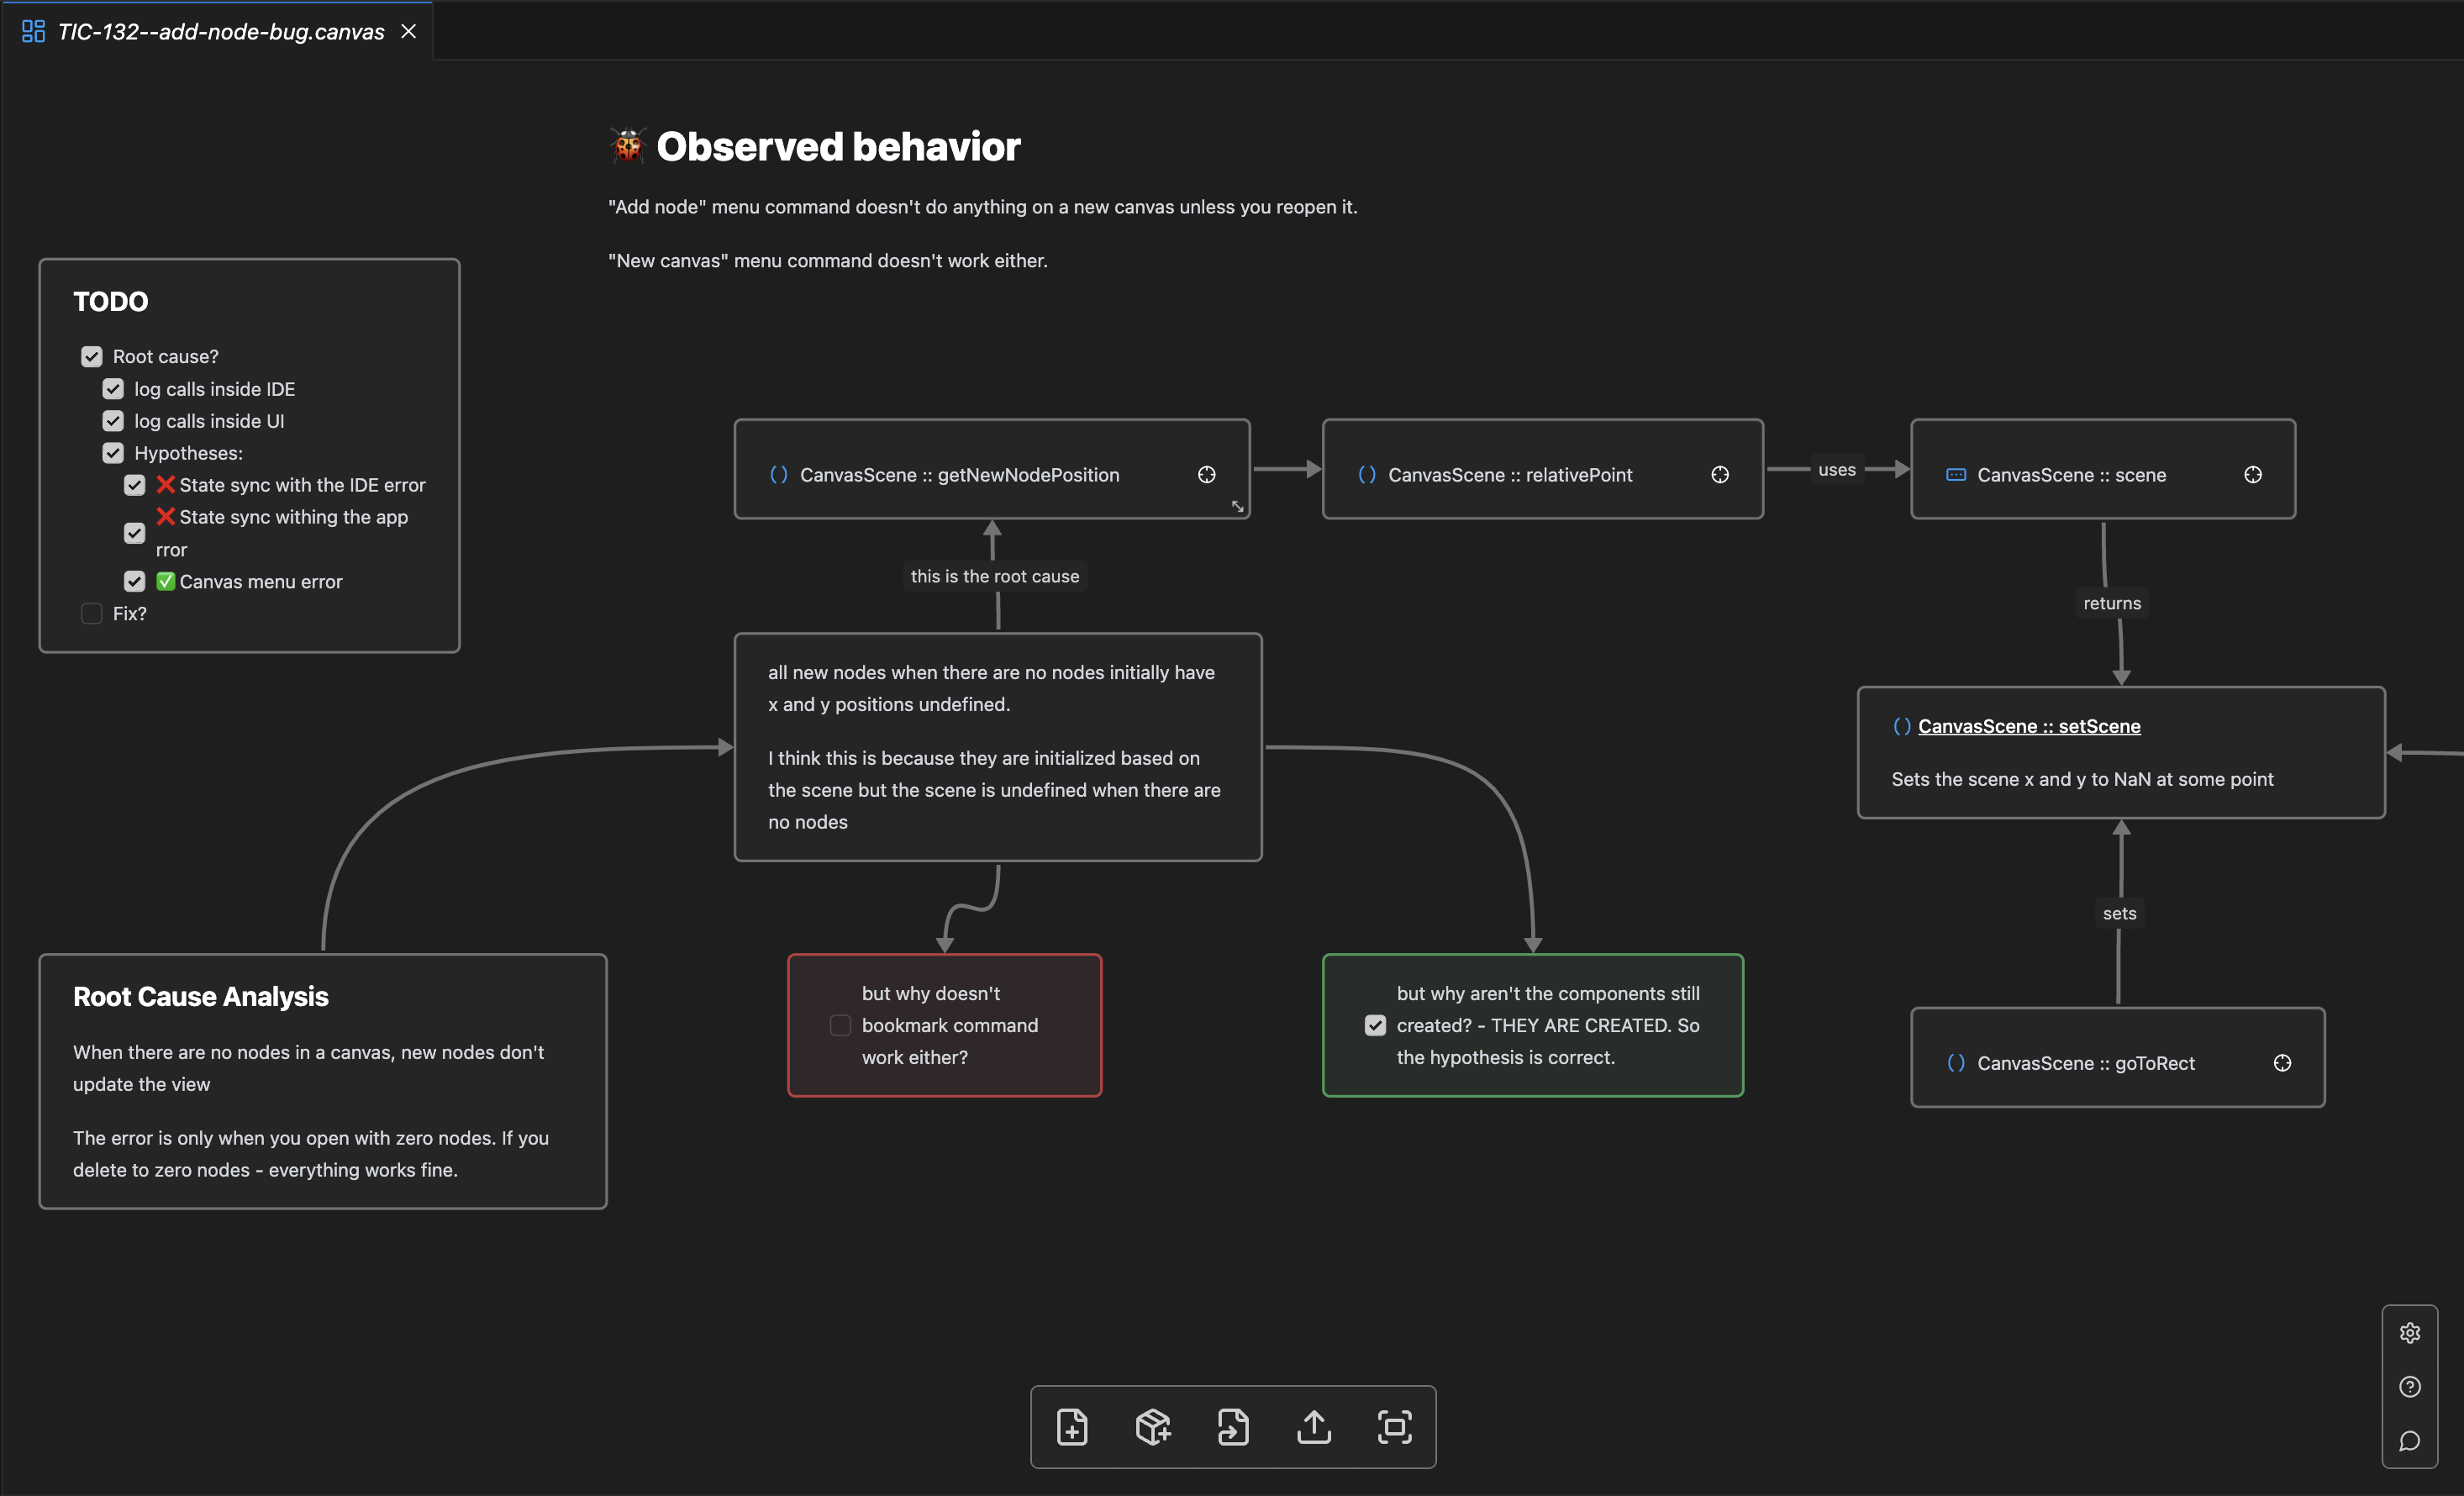Screen dimensions: 2464x1496
Task: Close the TIC-132--add-node-bug.canvas tab
Action: click(409, 32)
